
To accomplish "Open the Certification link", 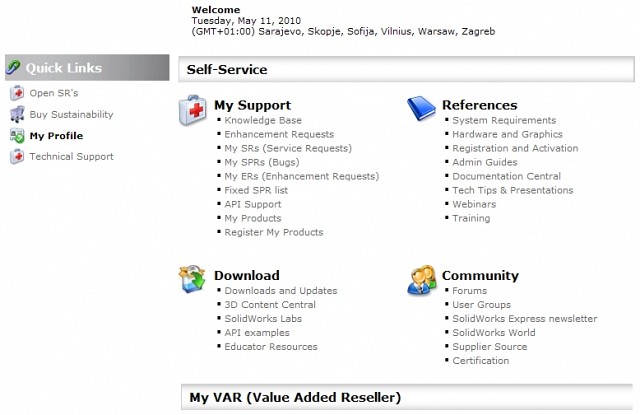I will pyautogui.click(x=480, y=361).
